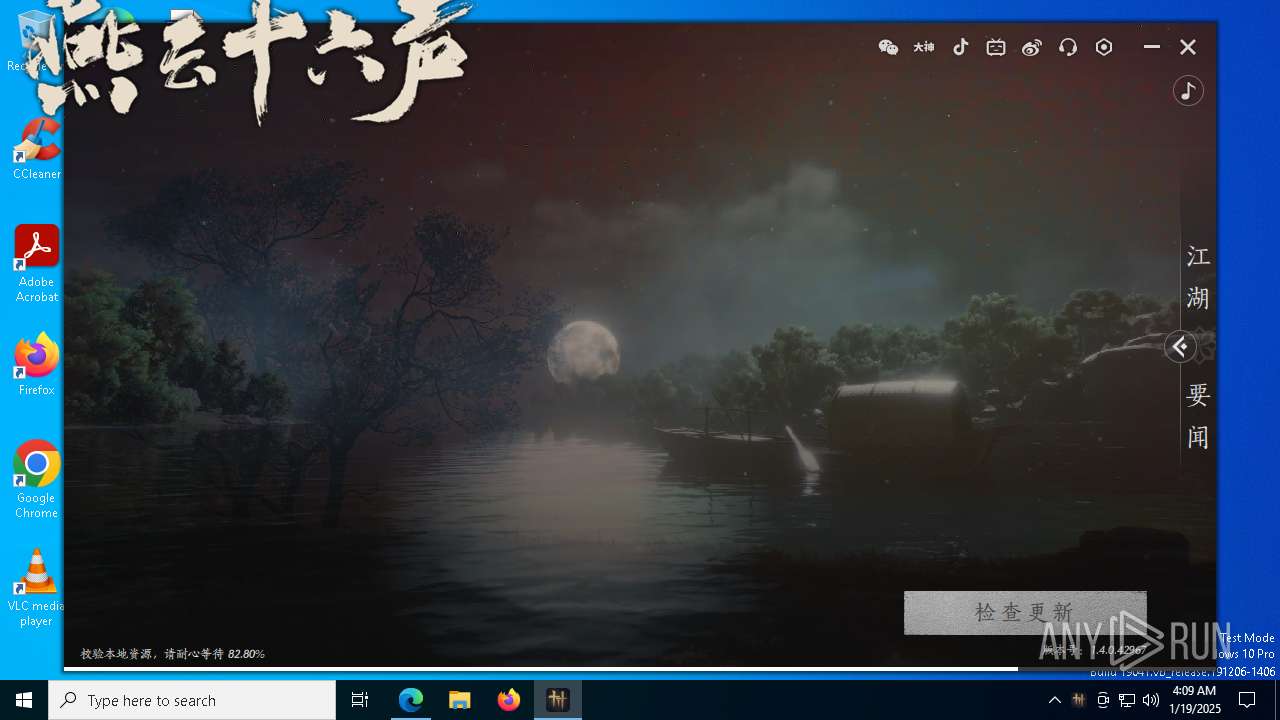This screenshot has width=1280, height=720.
Task: Open the WeChat icon in launcher header
Action: point(888,47)
